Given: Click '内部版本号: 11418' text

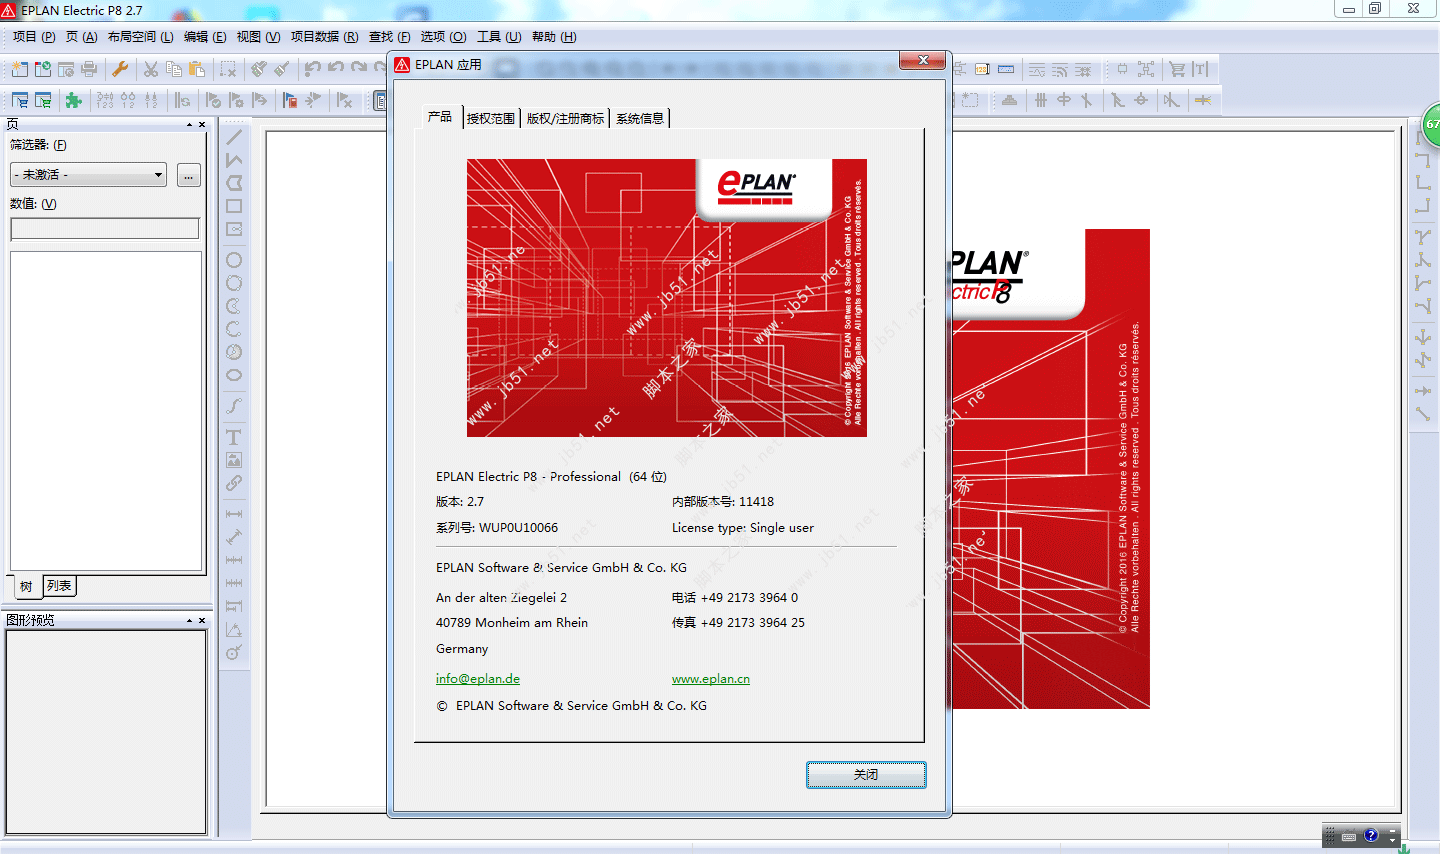Looking at the screenshot, I should tap(723, 502).
